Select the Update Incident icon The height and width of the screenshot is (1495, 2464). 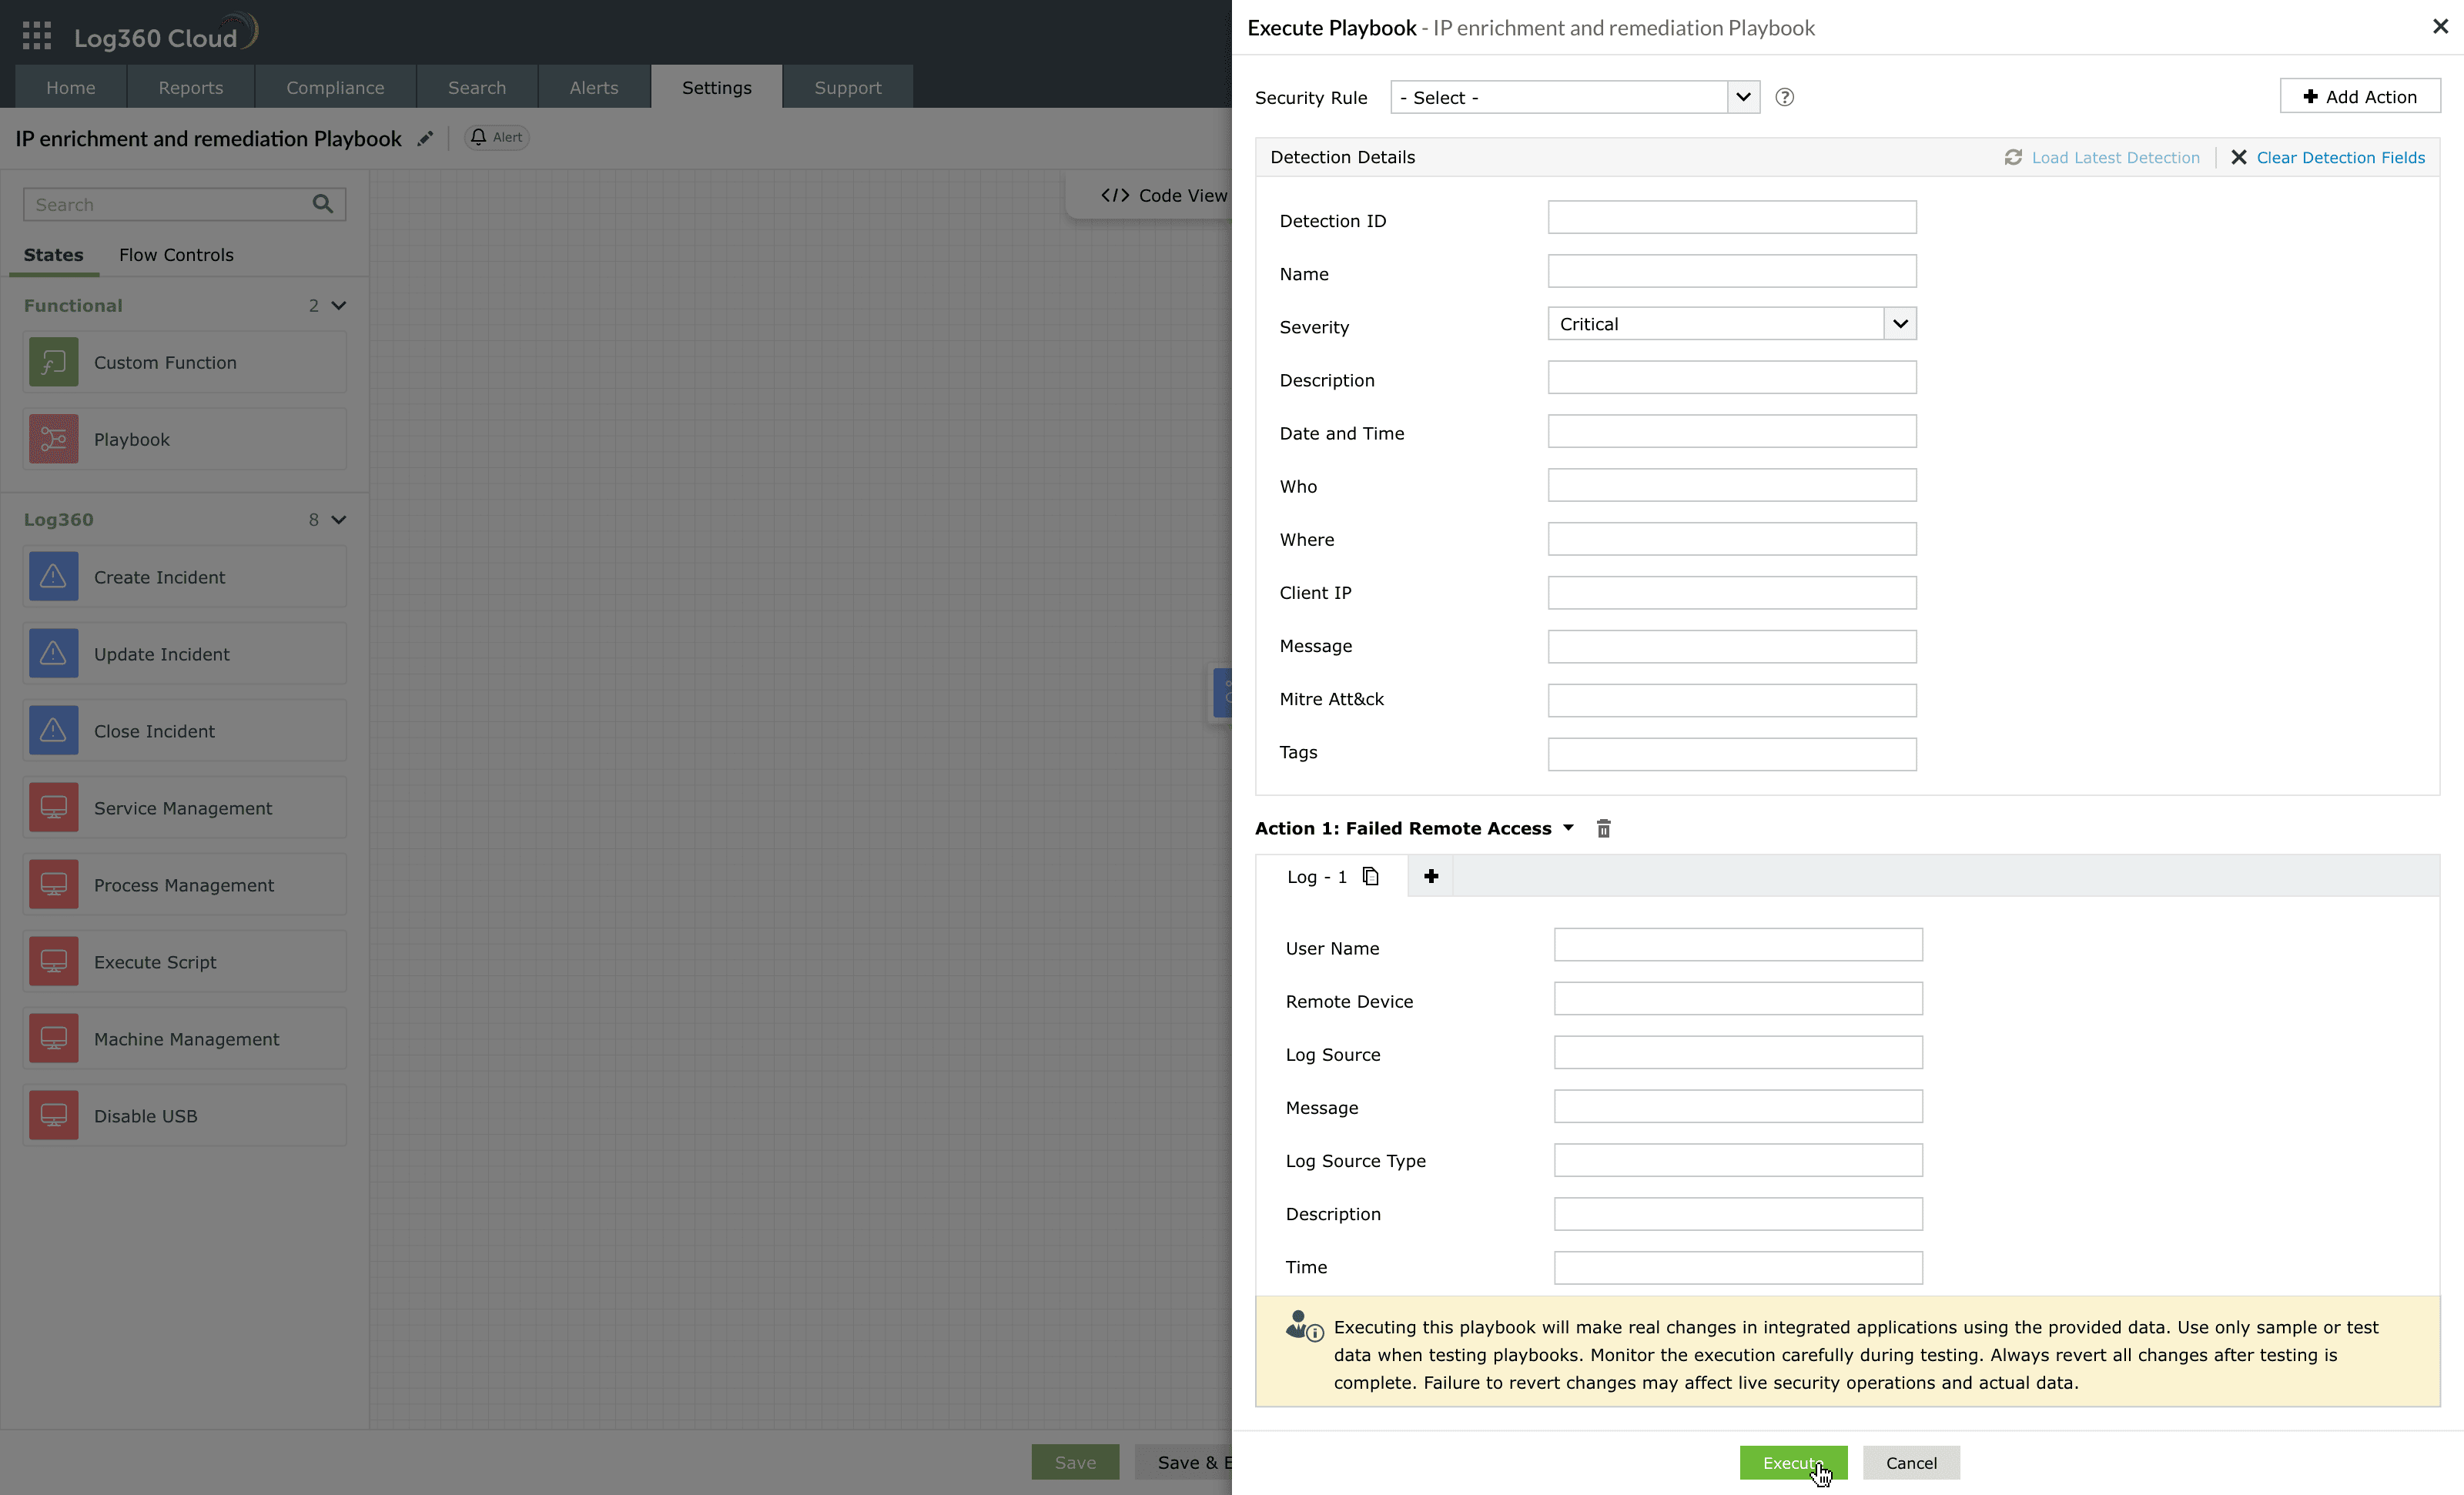[54, 654]
